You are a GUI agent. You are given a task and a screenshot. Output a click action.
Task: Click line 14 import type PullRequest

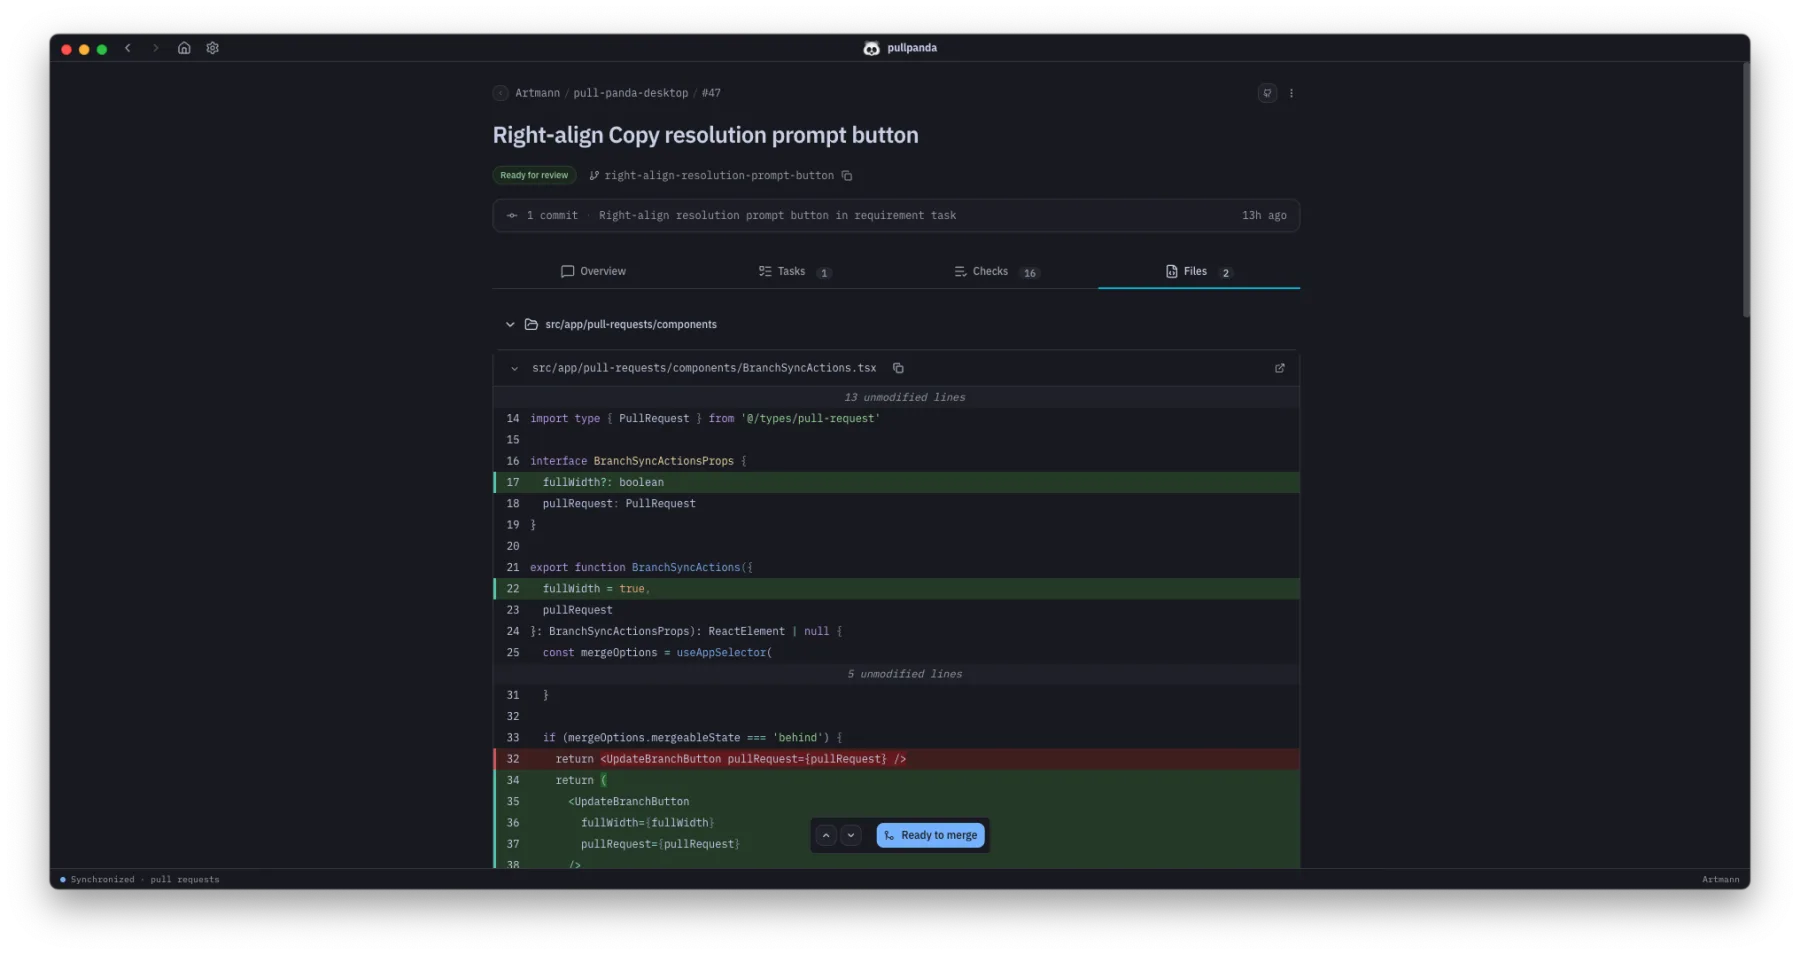(896, 419)
